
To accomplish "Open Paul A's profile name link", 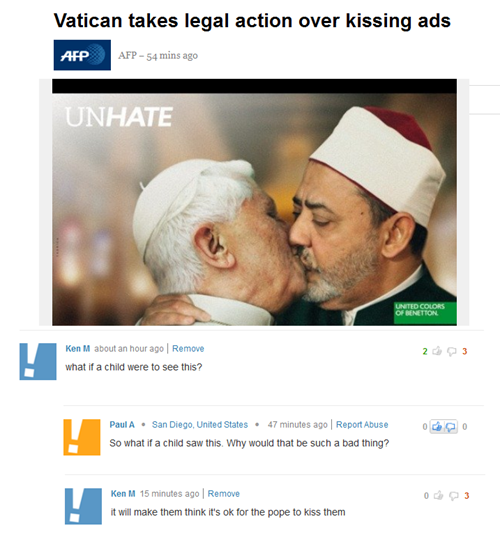I will pyautogui.click(x=122, y=424).
